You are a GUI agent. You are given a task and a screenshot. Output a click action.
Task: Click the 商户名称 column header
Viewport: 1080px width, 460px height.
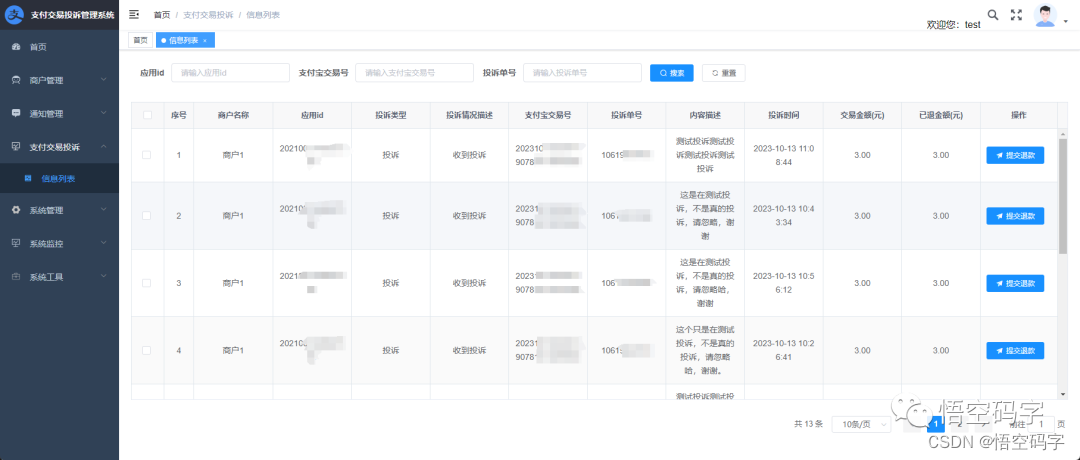click(233, 116)
